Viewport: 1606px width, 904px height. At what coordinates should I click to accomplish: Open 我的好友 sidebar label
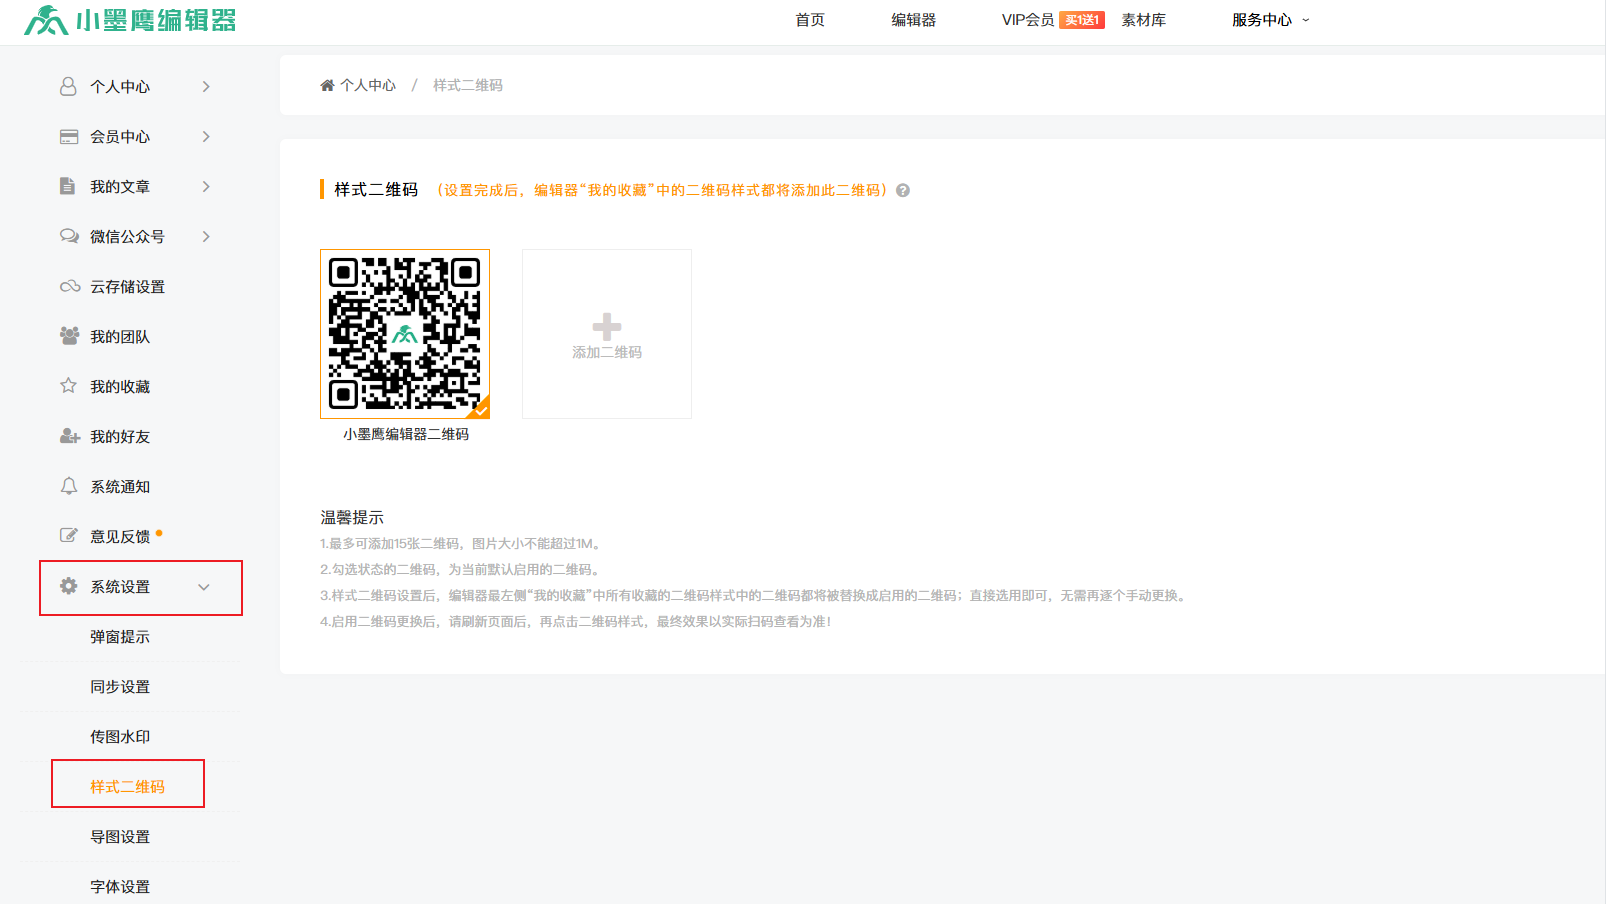click(x=120, y=437)
